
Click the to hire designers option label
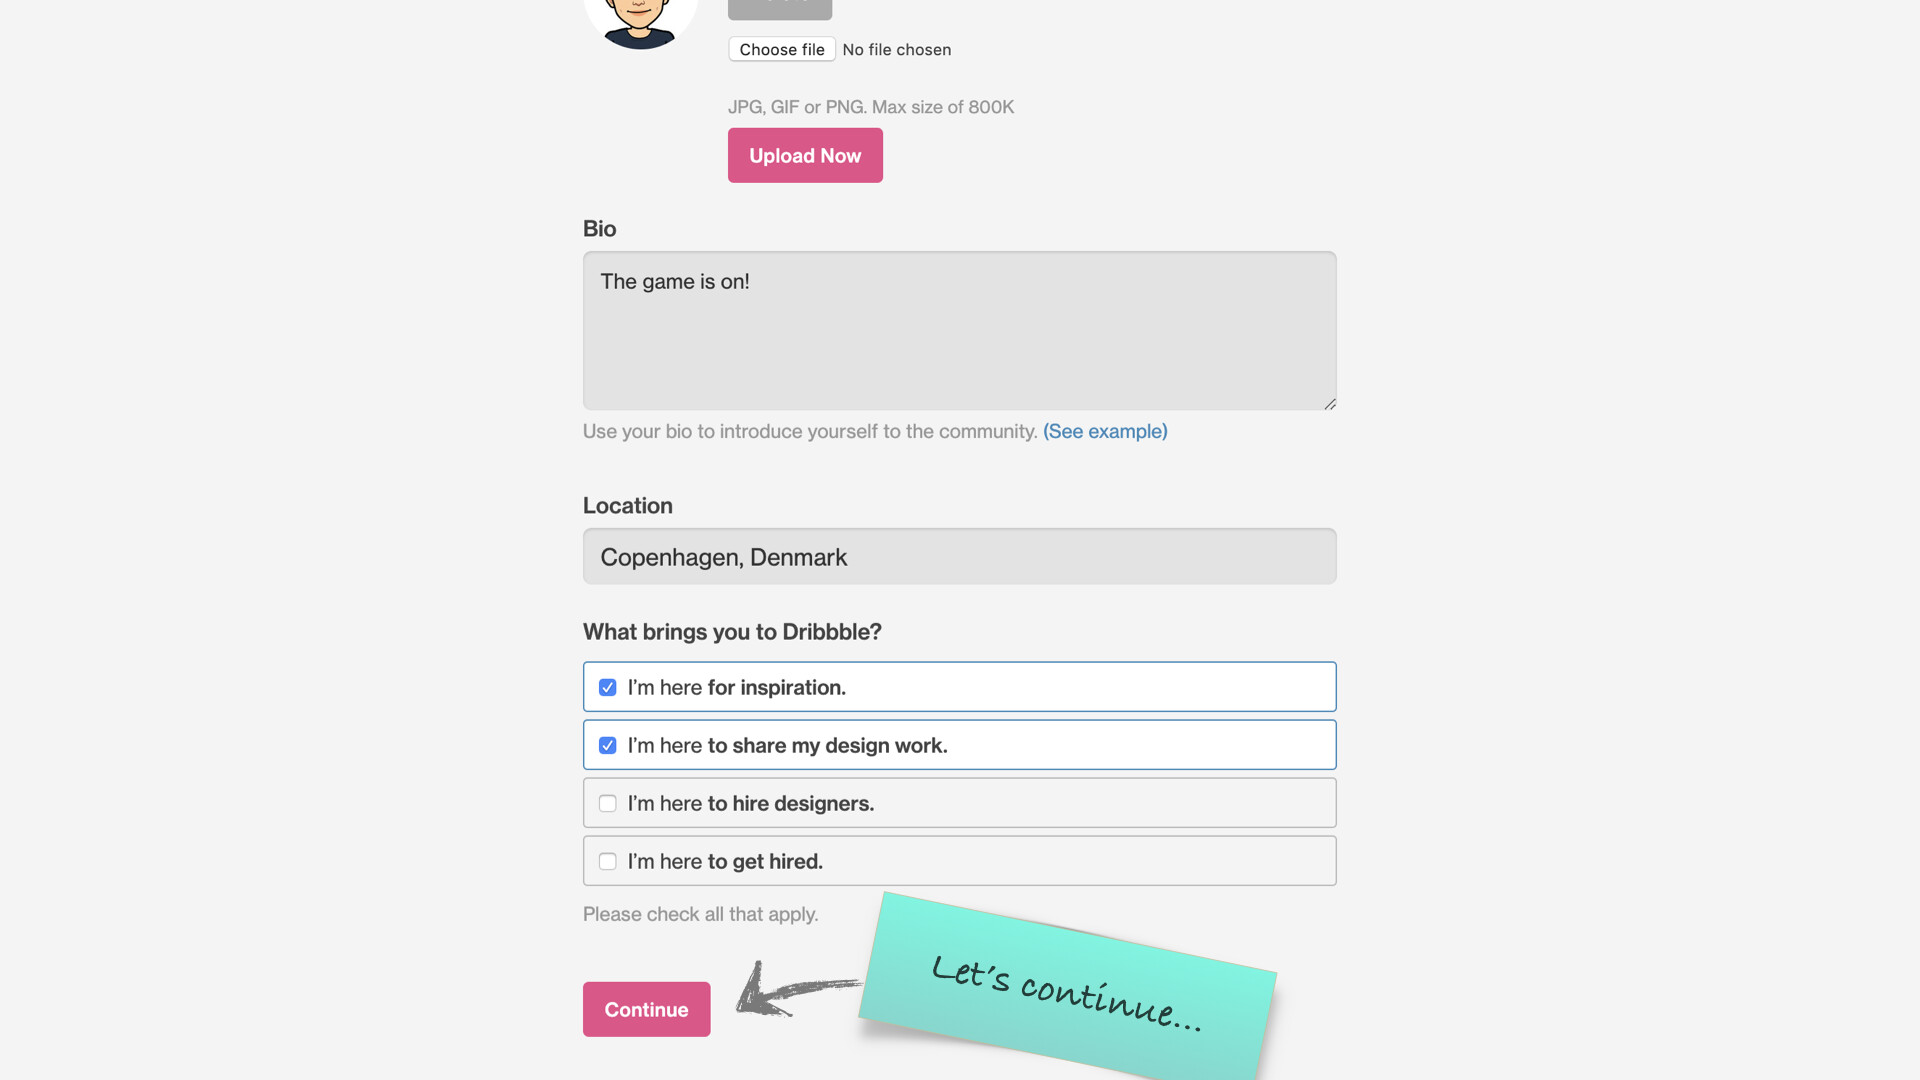point(790,804)
